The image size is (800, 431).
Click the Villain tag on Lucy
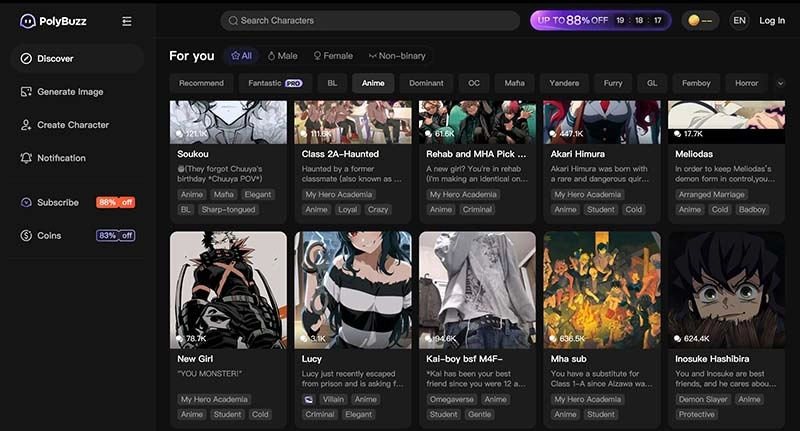click(x=333, y=399)
